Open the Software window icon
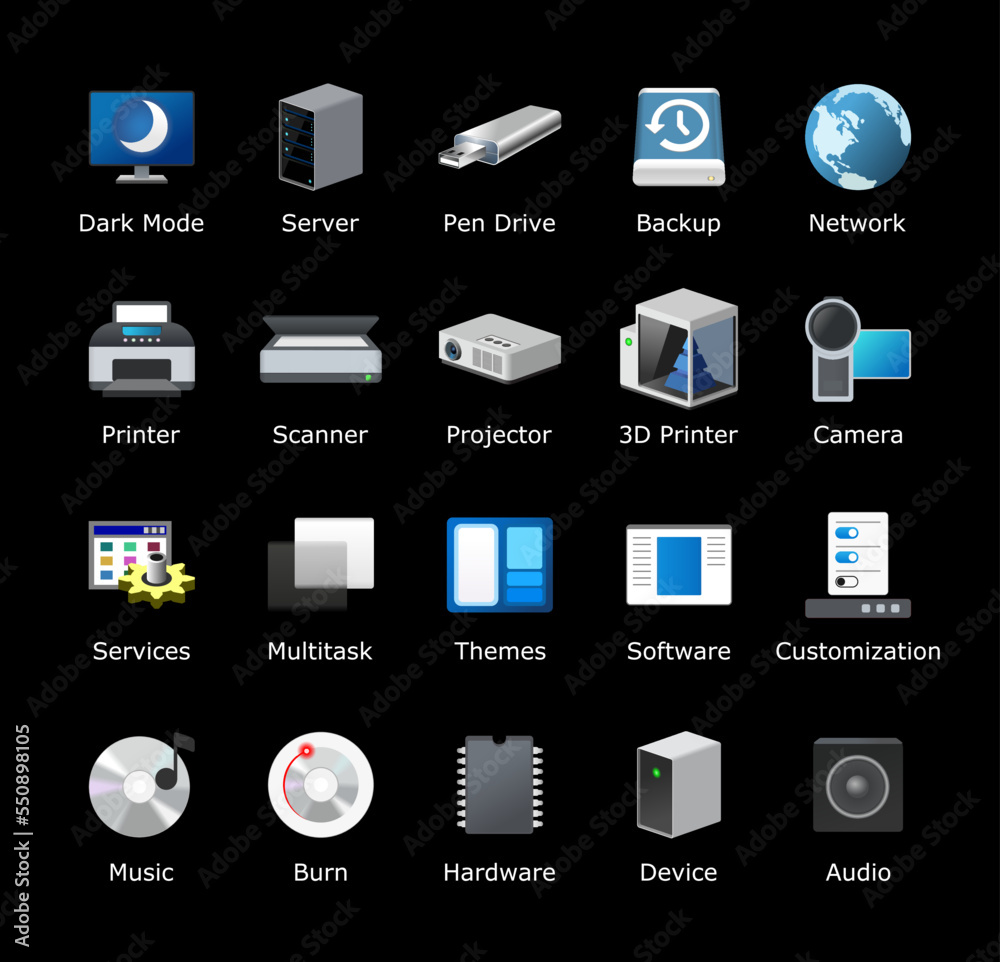Image resolution: width=1000 pixels, height=962 pixels. [679, 565]
